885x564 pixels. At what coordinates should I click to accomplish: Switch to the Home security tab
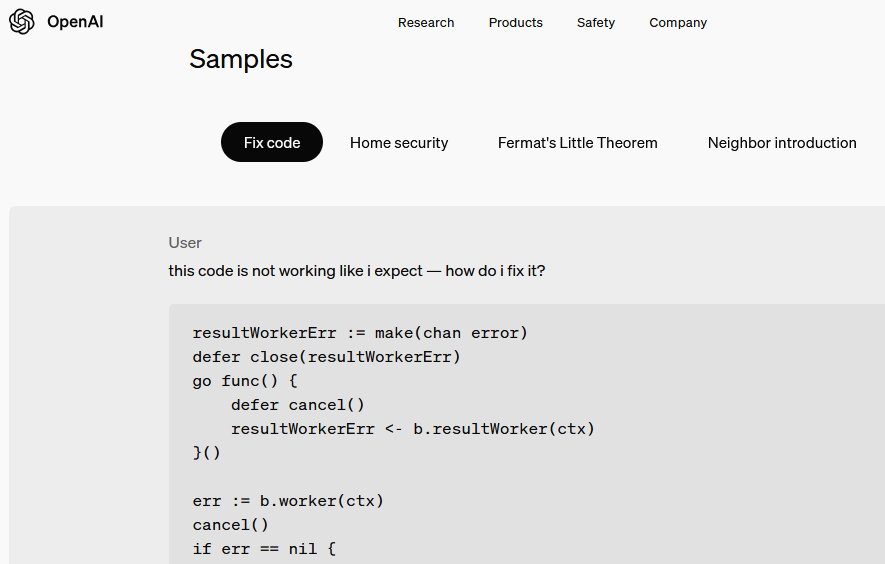pos(398,143)
